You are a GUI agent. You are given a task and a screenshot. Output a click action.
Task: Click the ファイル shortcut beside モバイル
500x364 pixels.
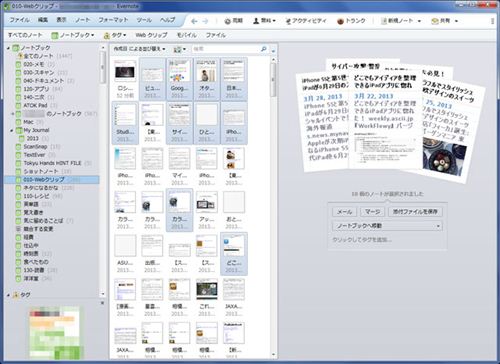[216, 35]
